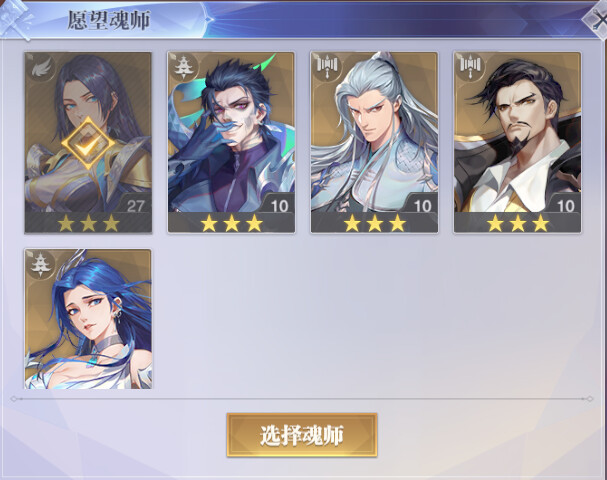
Task: Select the silver-haired soul master card
Action: (x=374, y=142)
